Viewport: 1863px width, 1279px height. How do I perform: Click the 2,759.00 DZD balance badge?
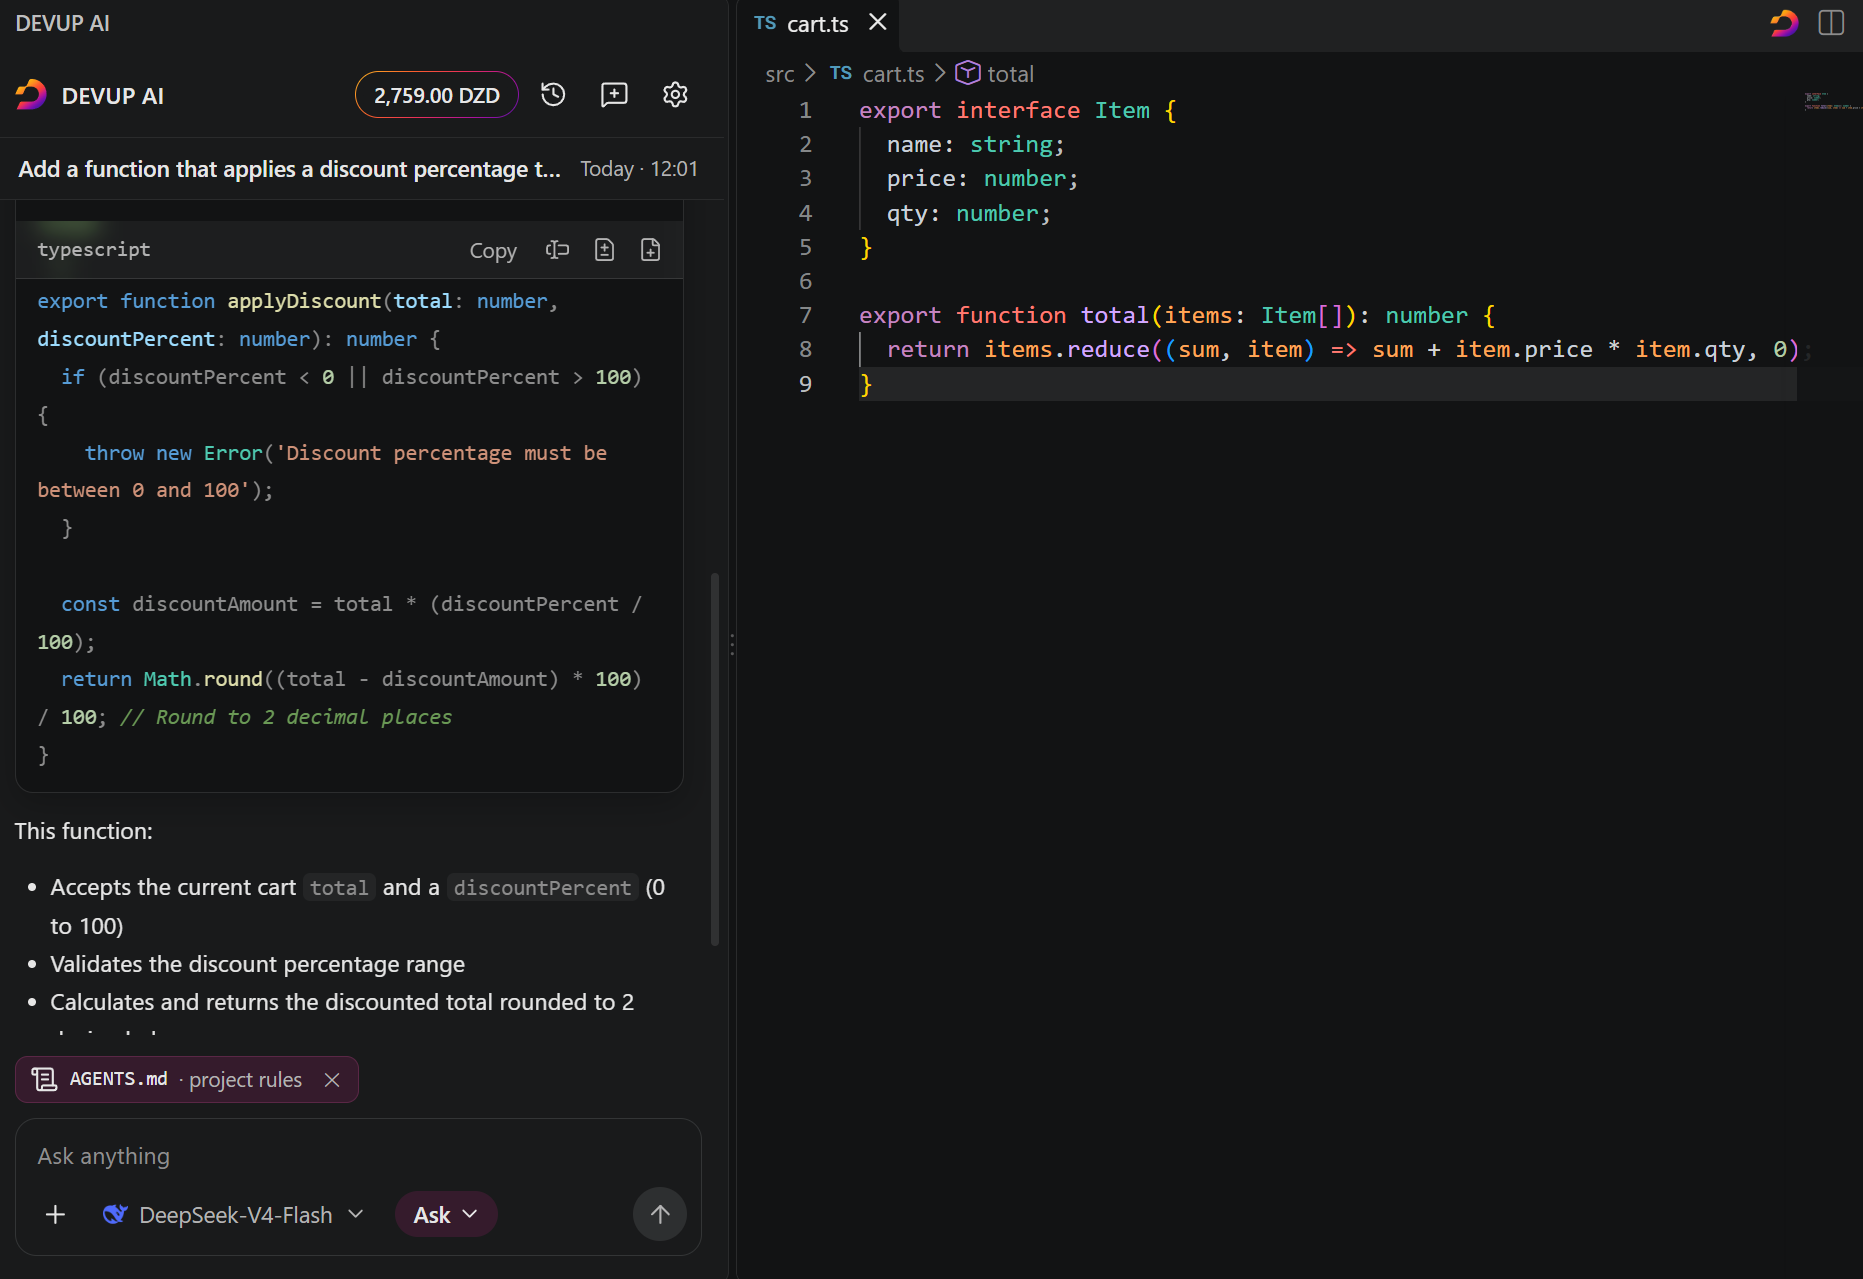(x=437, y=95)
